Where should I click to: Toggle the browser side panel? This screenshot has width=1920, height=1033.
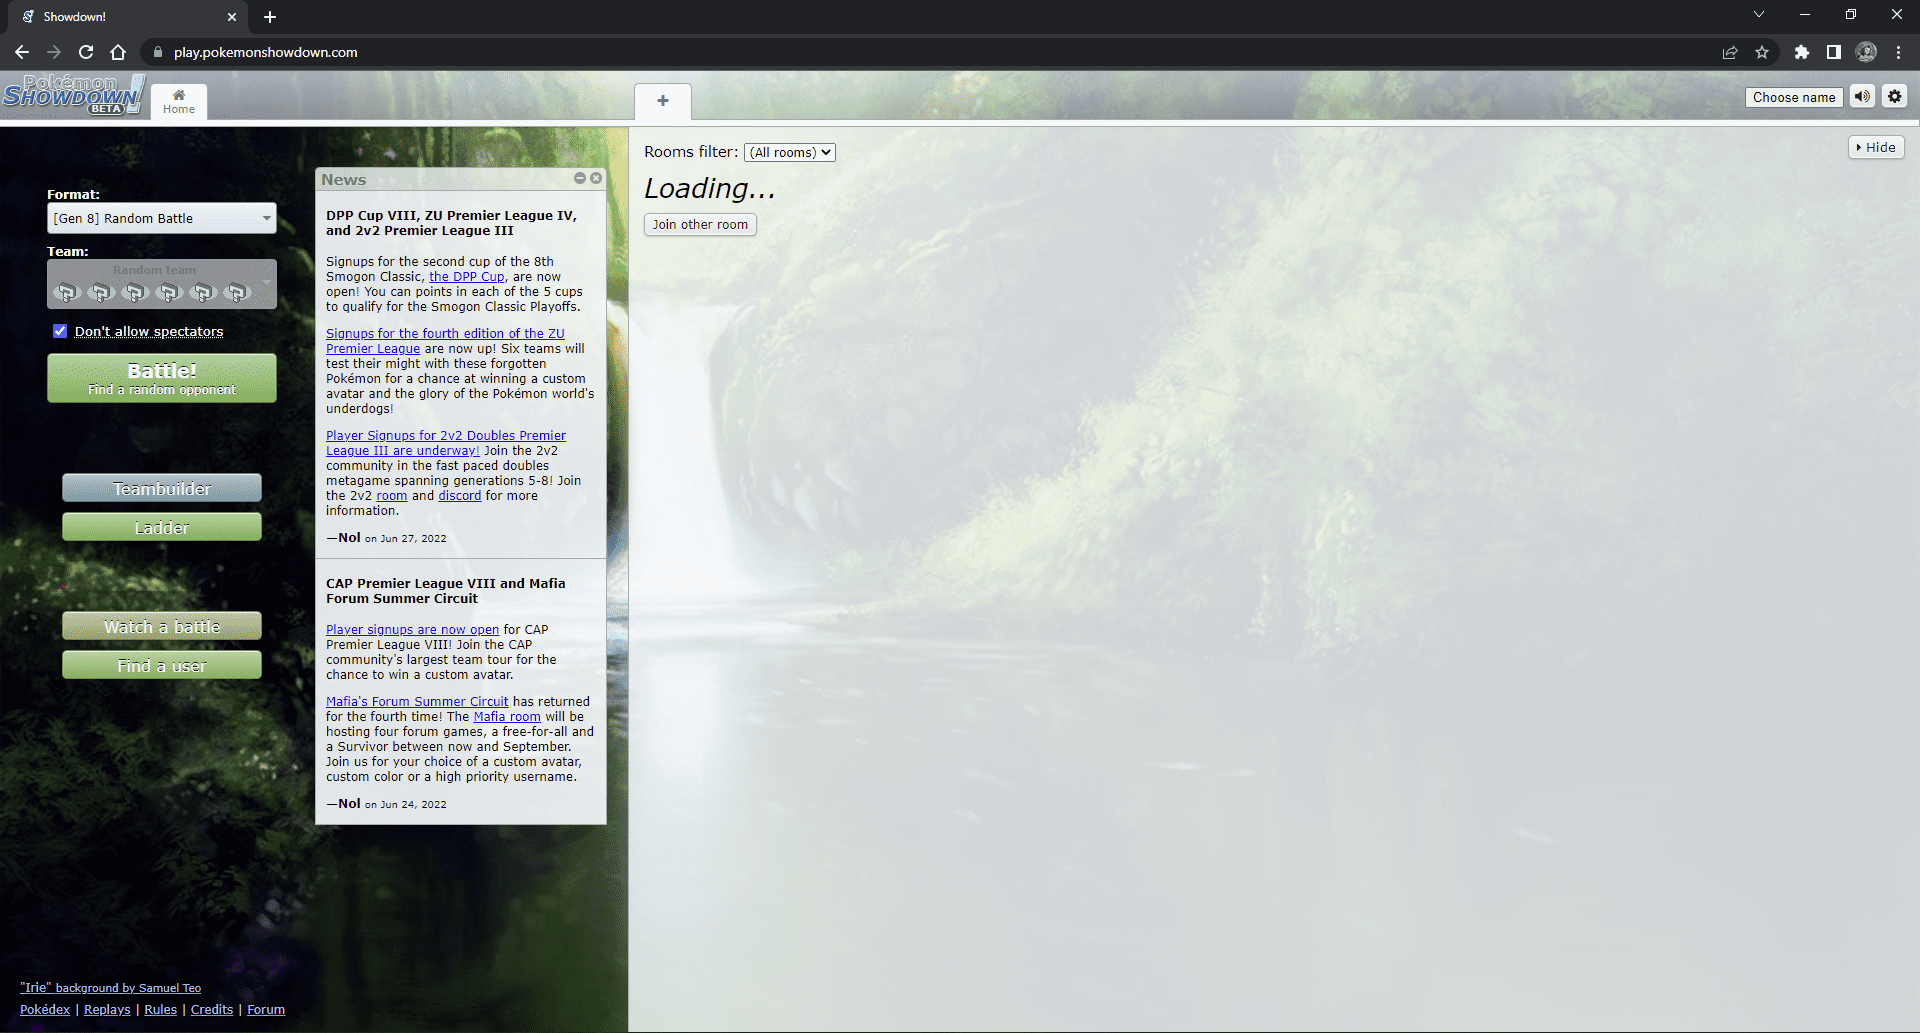click(x=1834, y=52)
